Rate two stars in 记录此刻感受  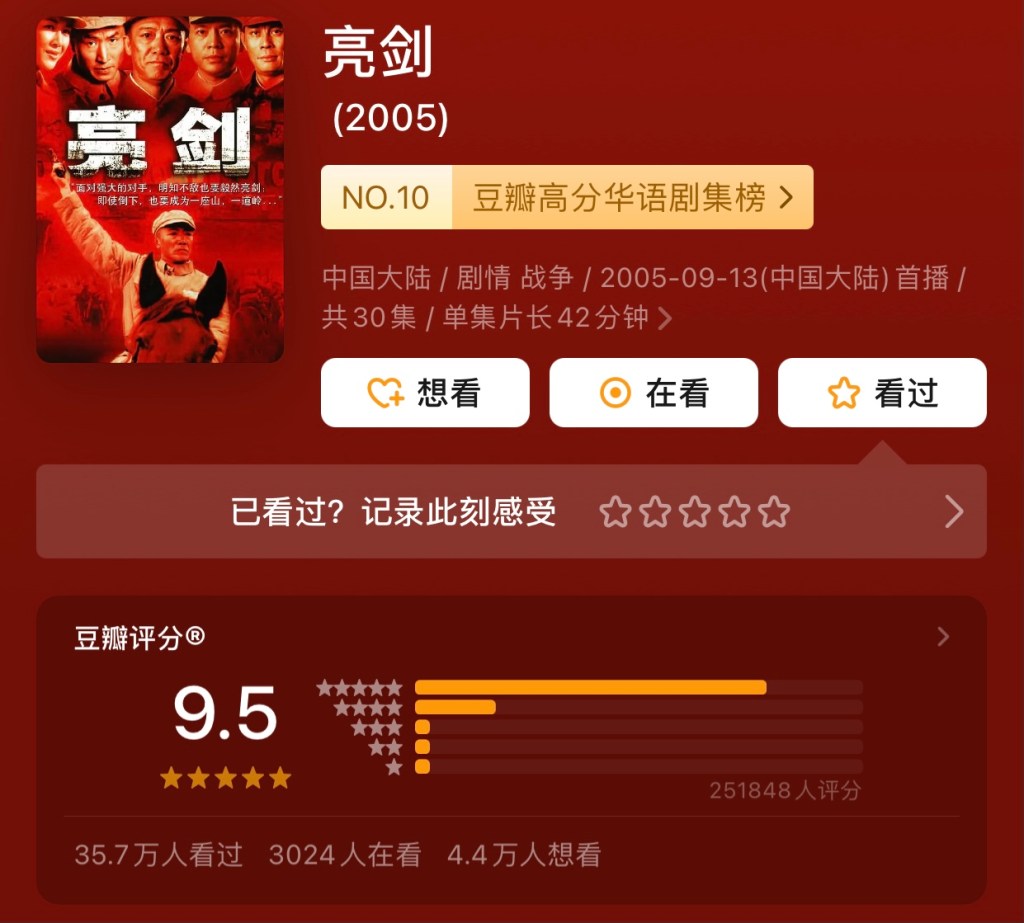[655, 511]
